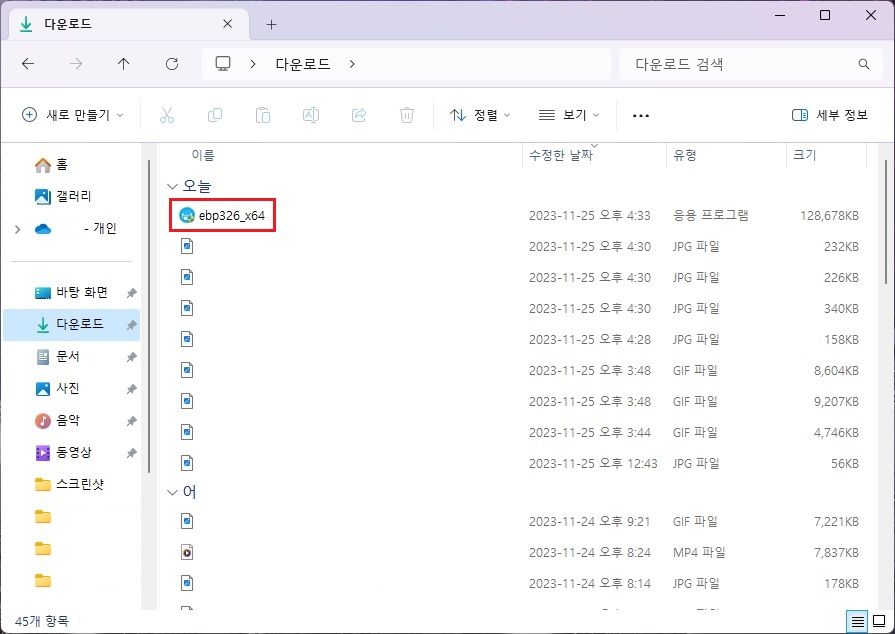Toggle large thumbnail layout in the status bar
895x634 pixels.
pos(876,621)
